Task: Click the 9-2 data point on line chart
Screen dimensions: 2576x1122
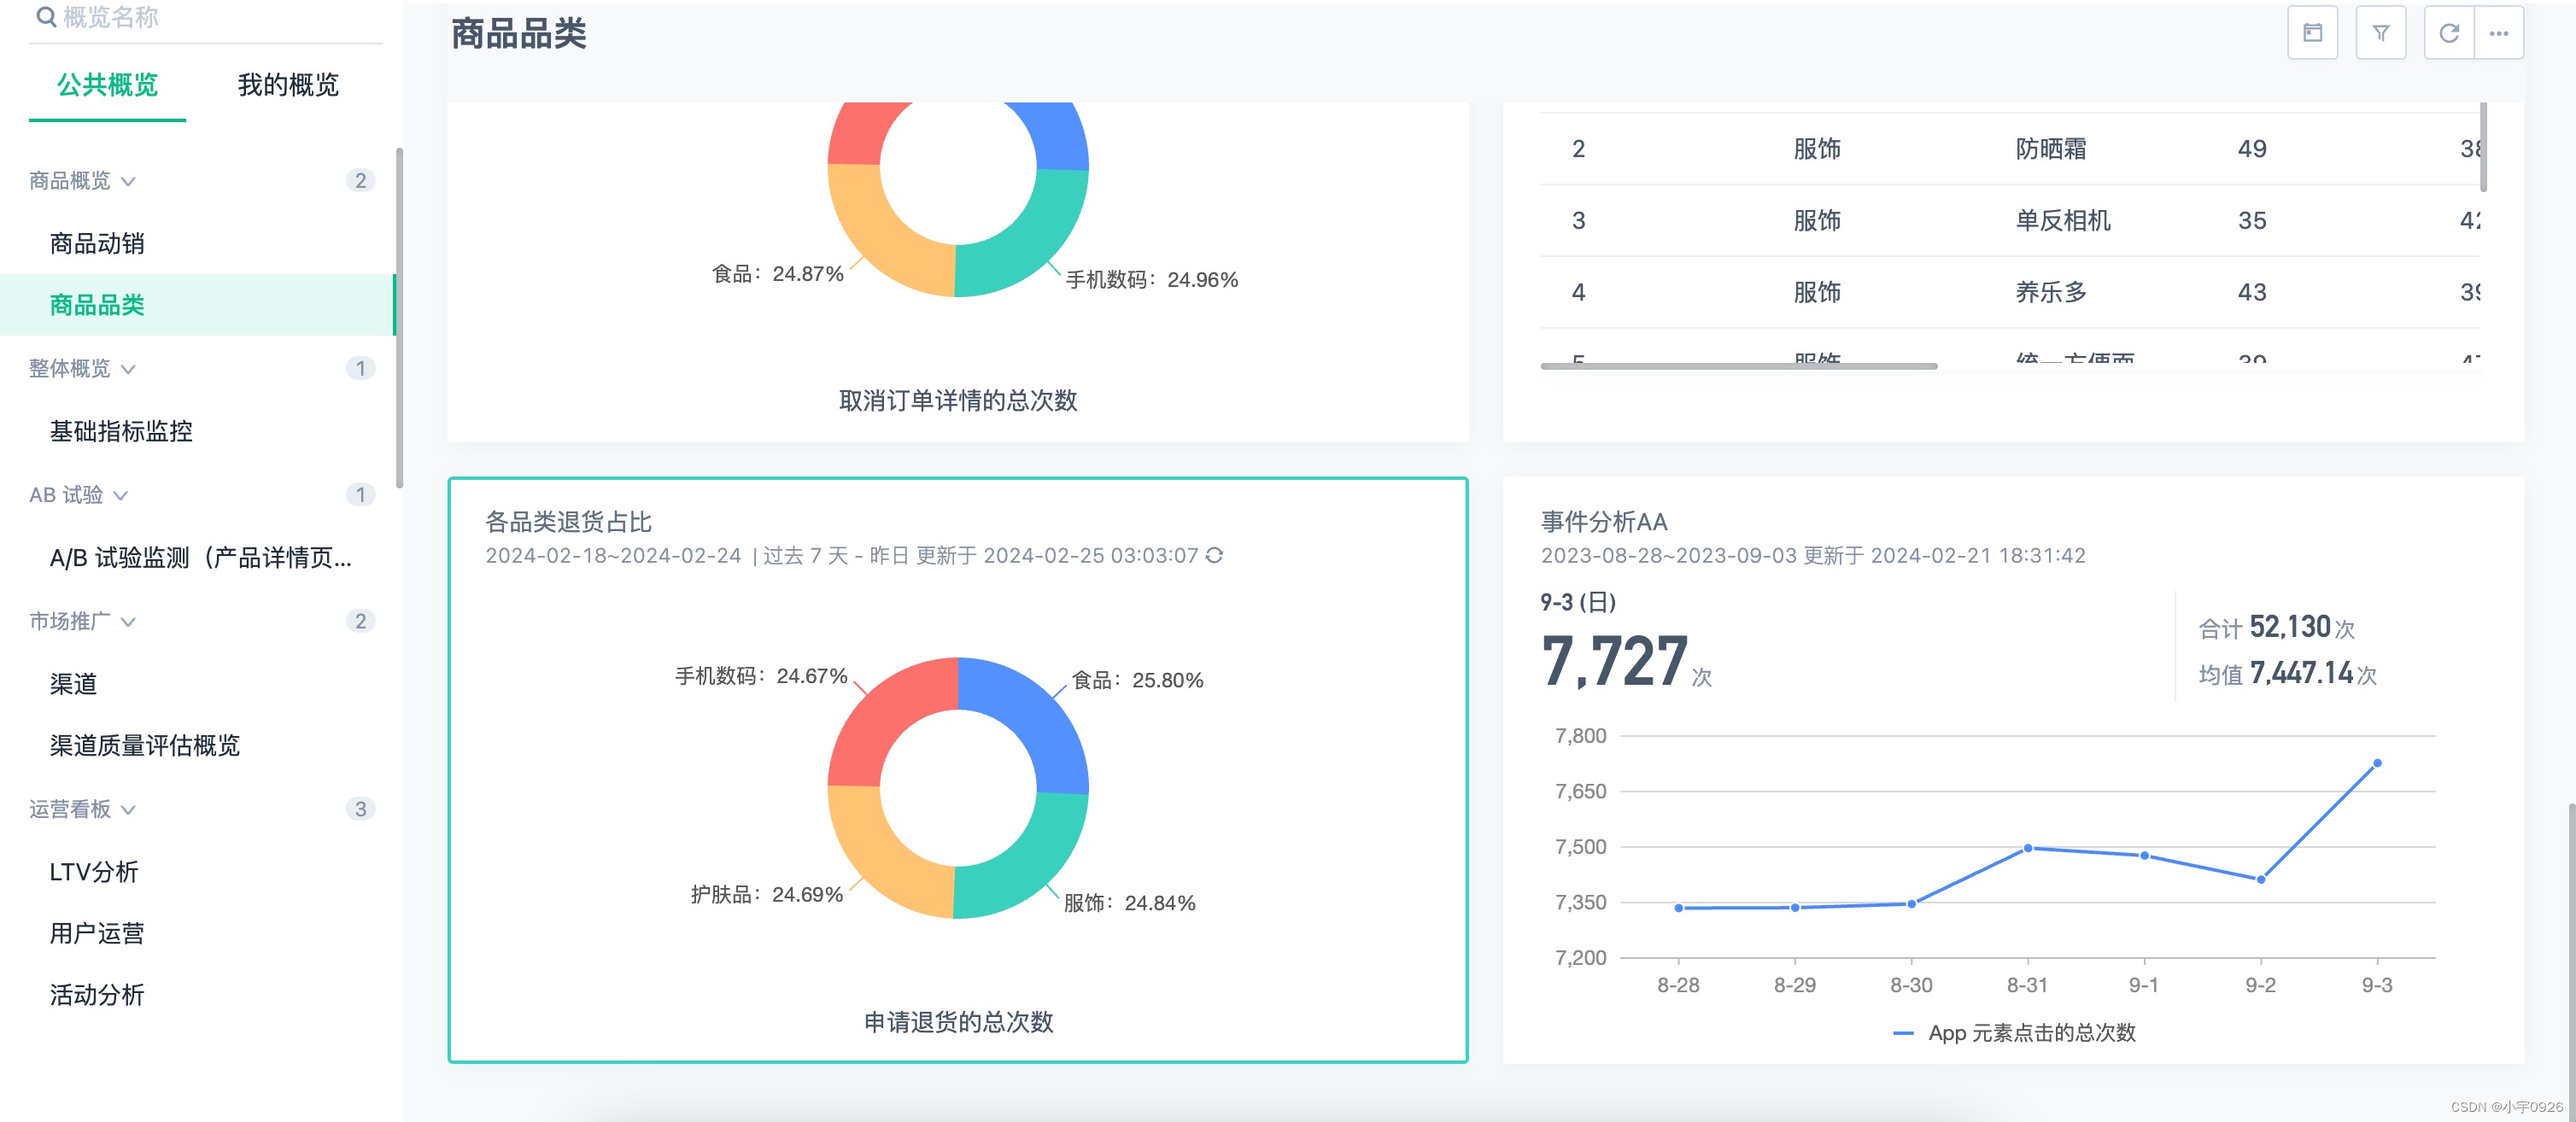Action: (x=2260, y=879)
